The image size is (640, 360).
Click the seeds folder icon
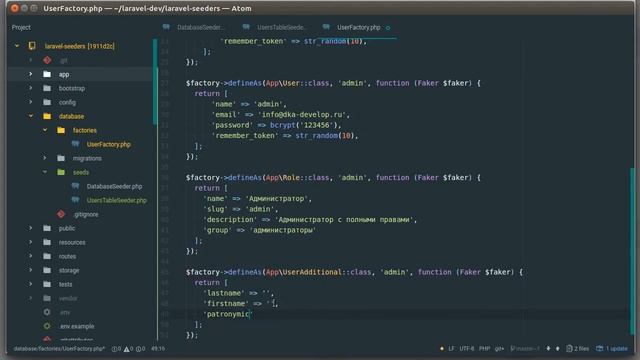coord(61,172)
